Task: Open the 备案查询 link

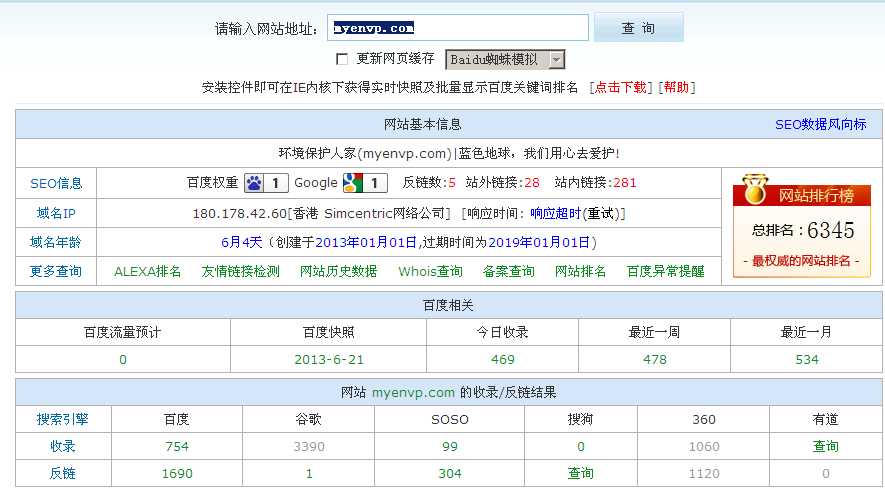Action: coord(509,271)
